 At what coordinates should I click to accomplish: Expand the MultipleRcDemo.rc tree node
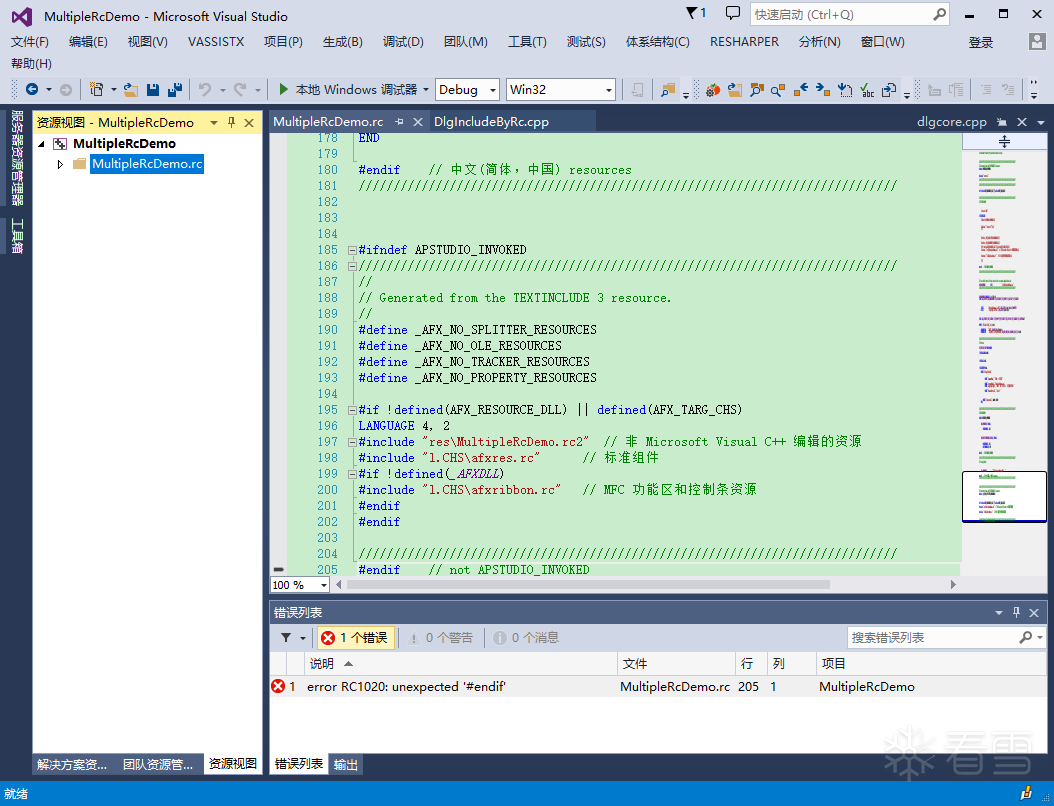60,164
